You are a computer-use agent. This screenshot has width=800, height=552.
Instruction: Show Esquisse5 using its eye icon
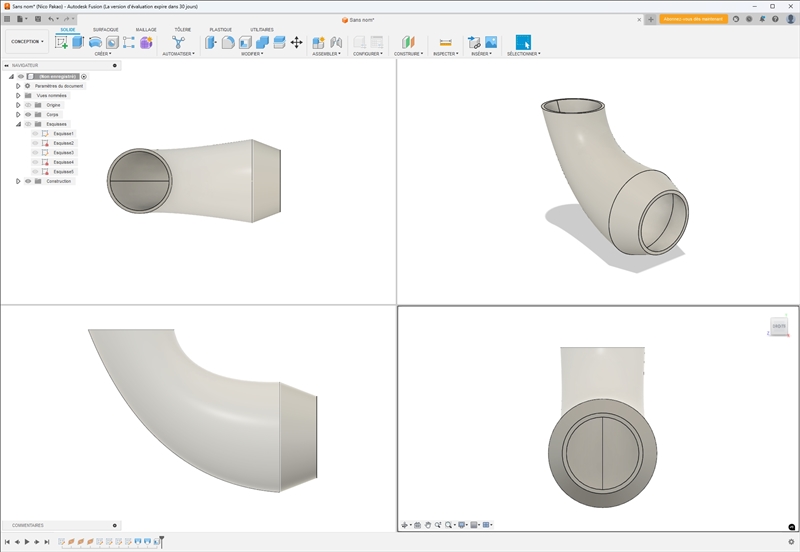(35, 172)
